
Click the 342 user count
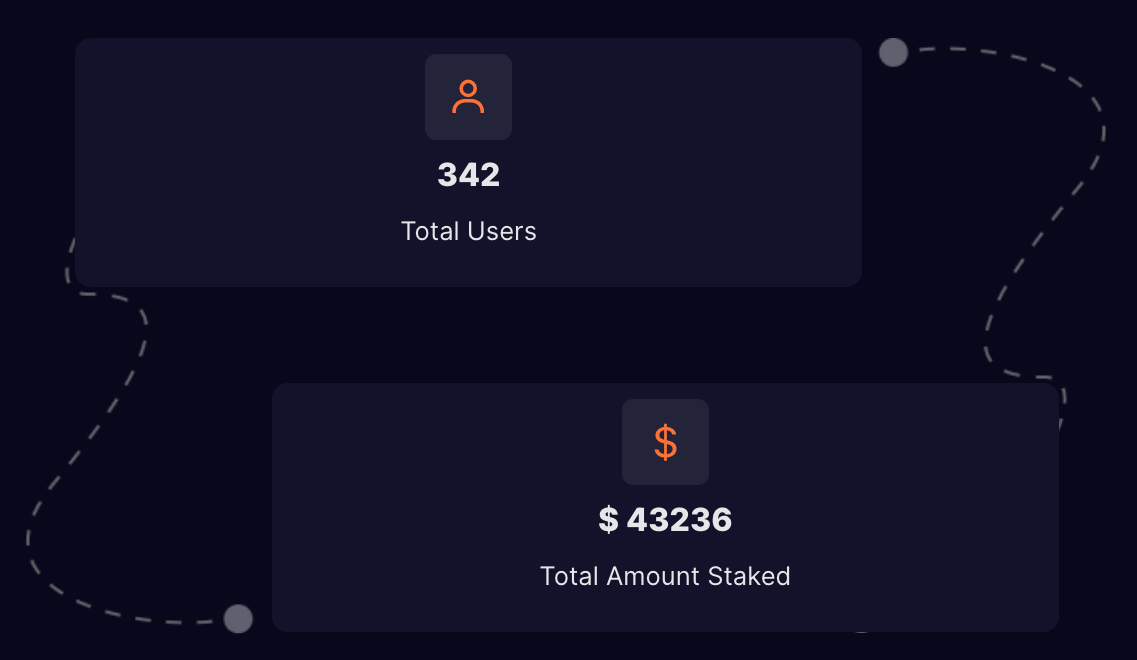tap(468, 175)
